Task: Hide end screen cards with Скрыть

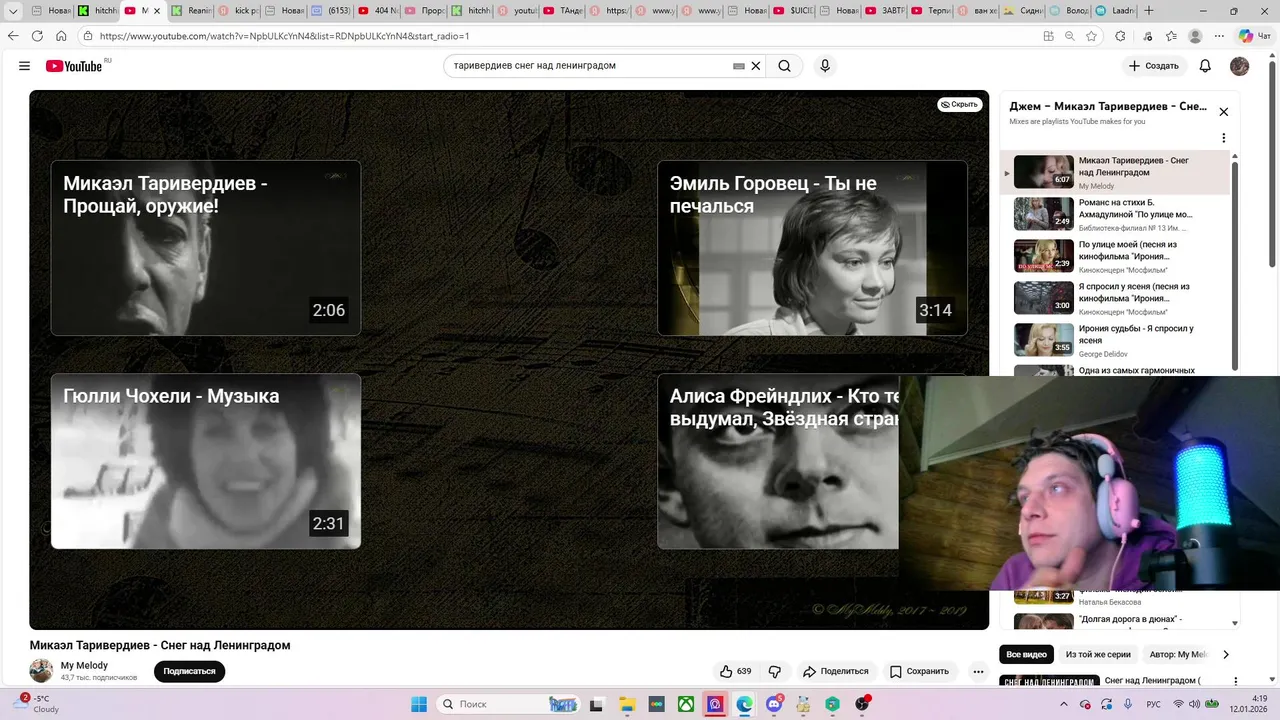Action: 960,104
